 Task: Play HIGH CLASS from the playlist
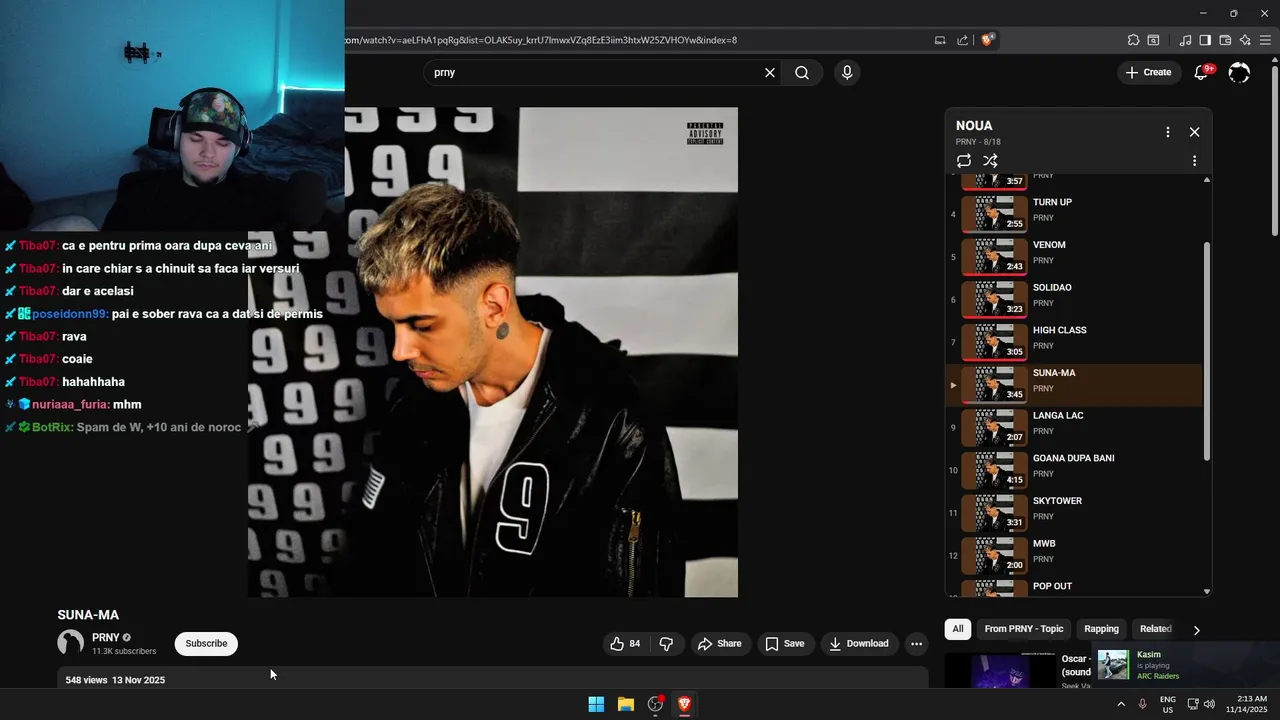click(x=1073, y=341)
